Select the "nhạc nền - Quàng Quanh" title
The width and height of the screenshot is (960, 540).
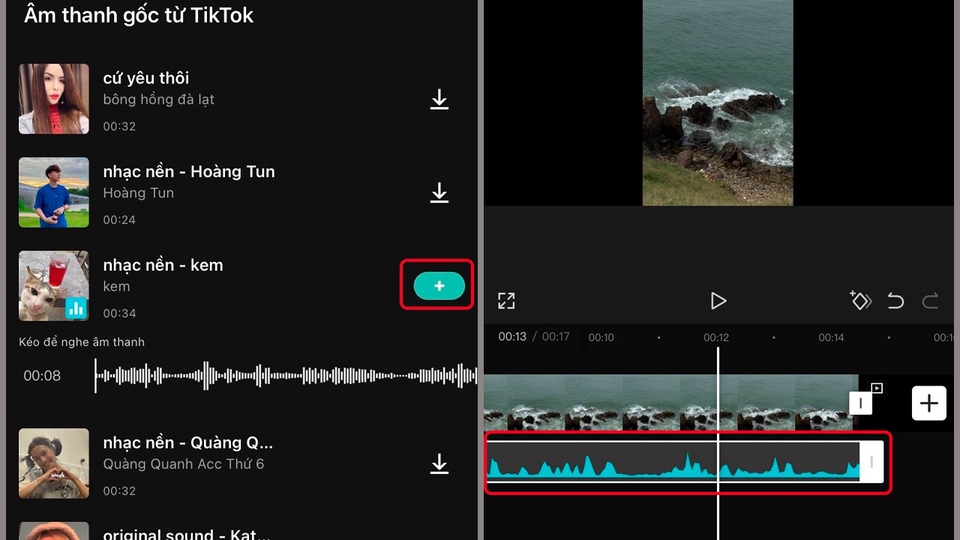(x=188, y=443)
